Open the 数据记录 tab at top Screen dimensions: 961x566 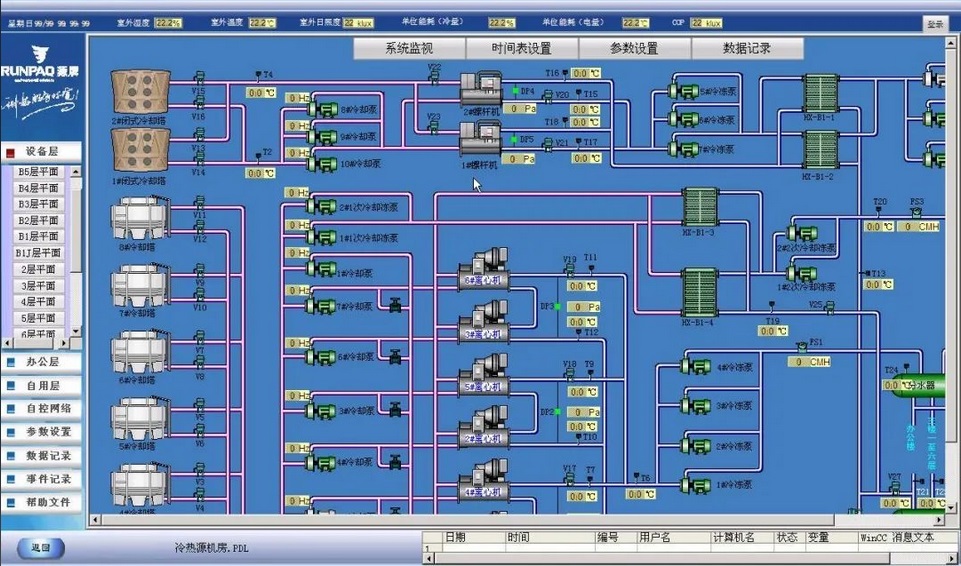pos(747,48)
